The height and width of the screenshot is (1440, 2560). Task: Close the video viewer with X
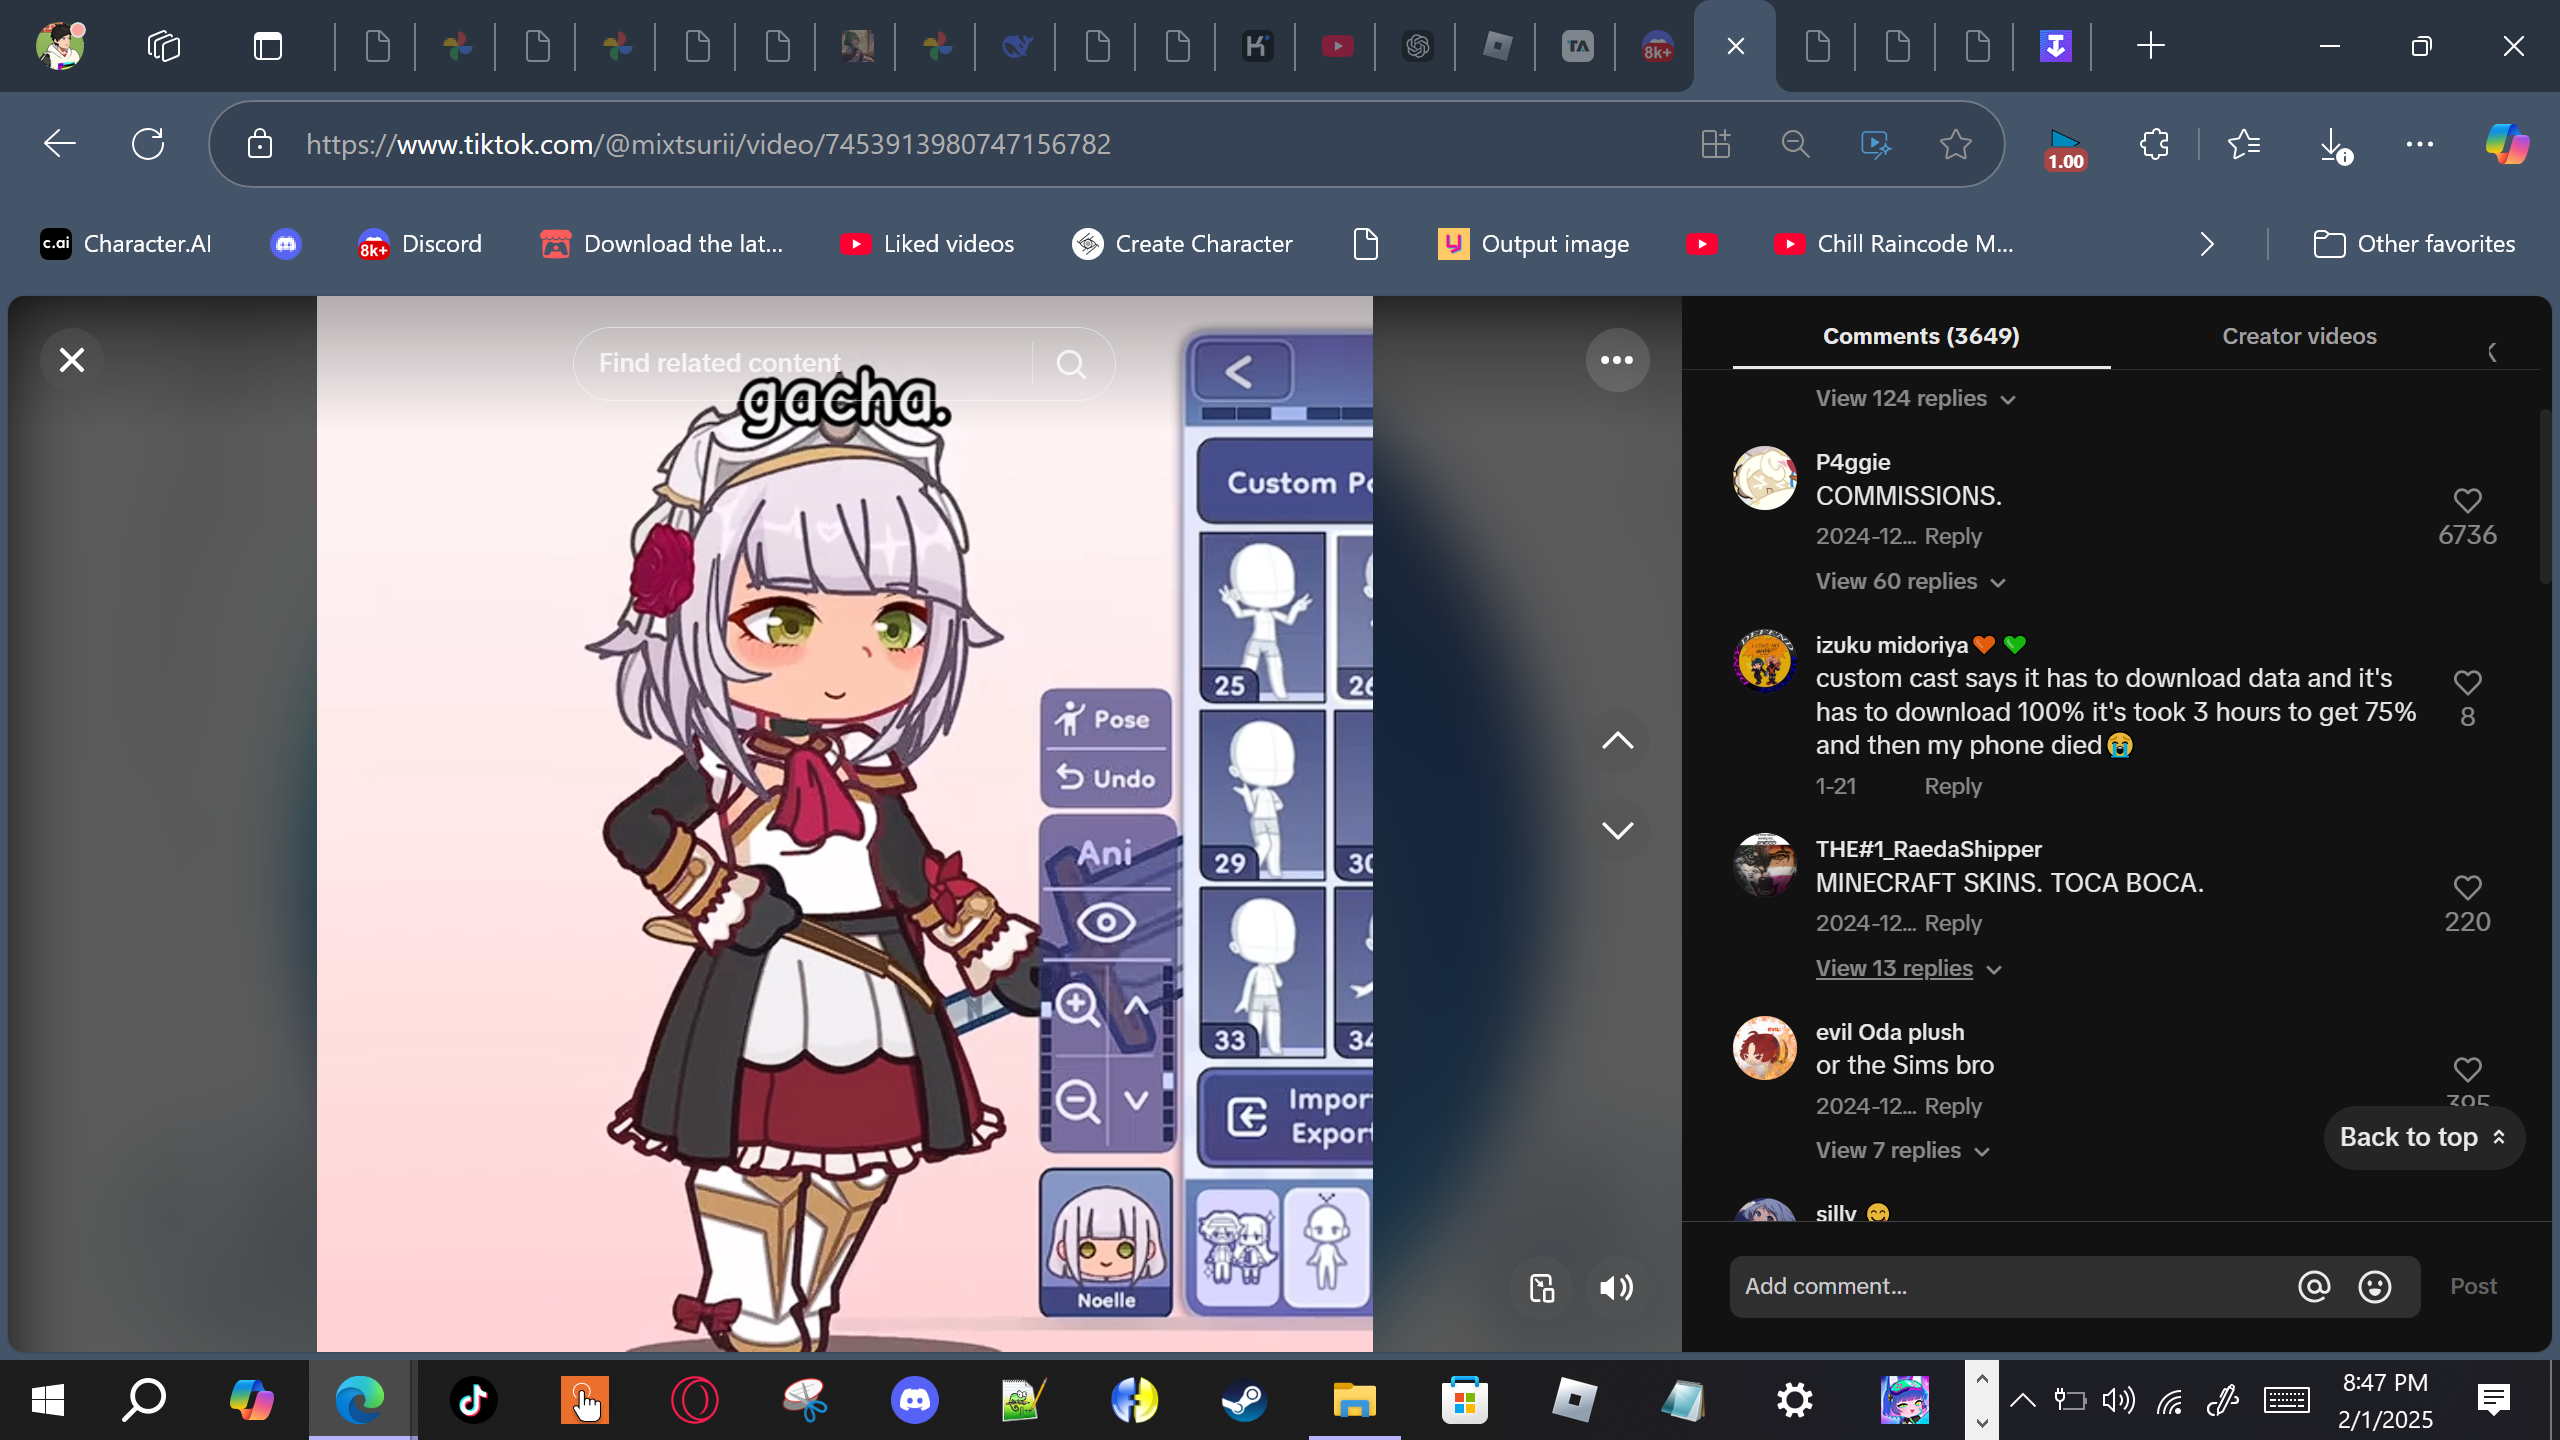click(x=72, y=360)
